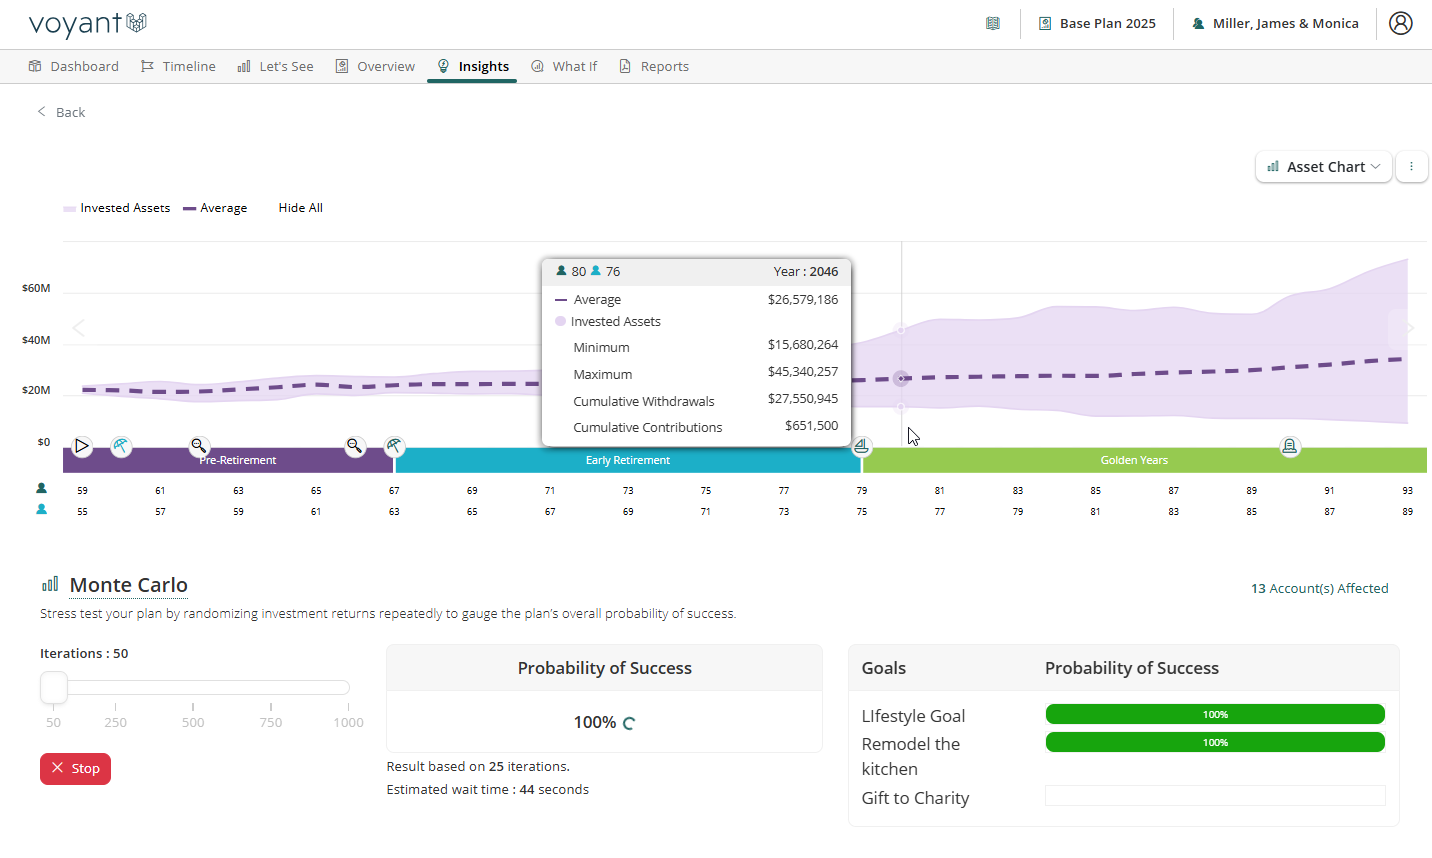
Task: Open the three-dot chart options menu
Action: coord(1411,167)
